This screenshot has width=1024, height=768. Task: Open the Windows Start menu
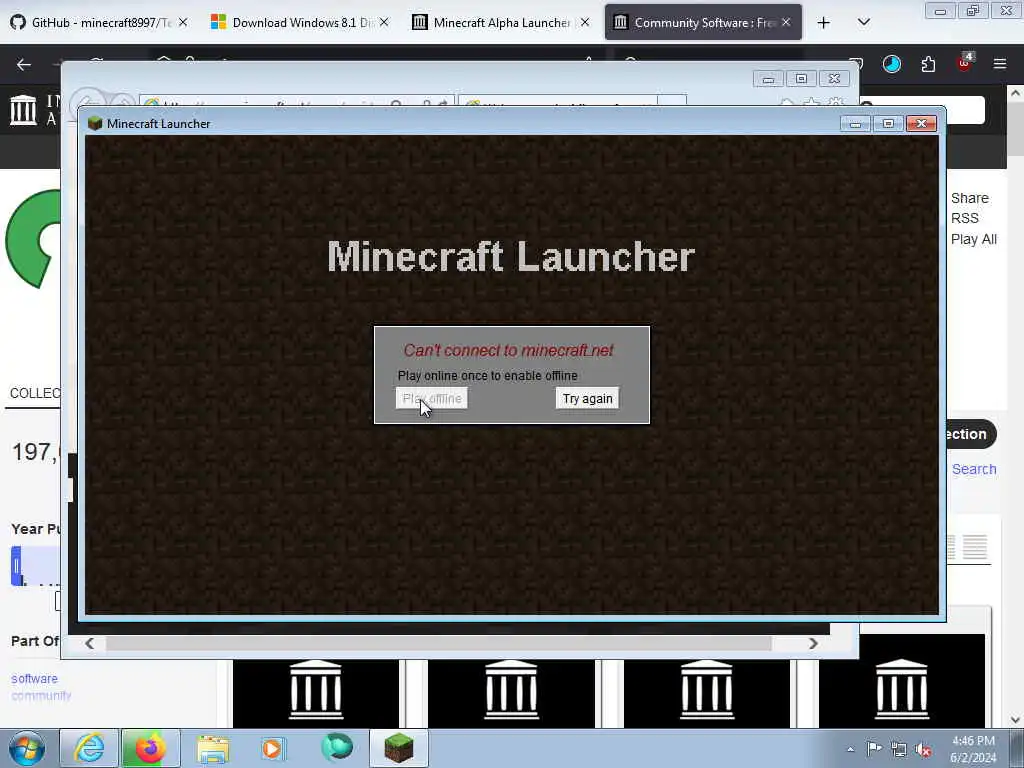click(x=27, y=748)
